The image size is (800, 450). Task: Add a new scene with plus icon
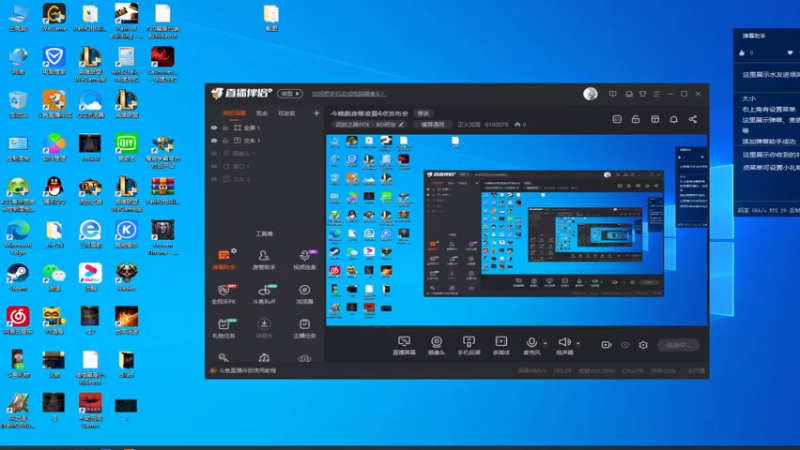[x=316, y=113]
